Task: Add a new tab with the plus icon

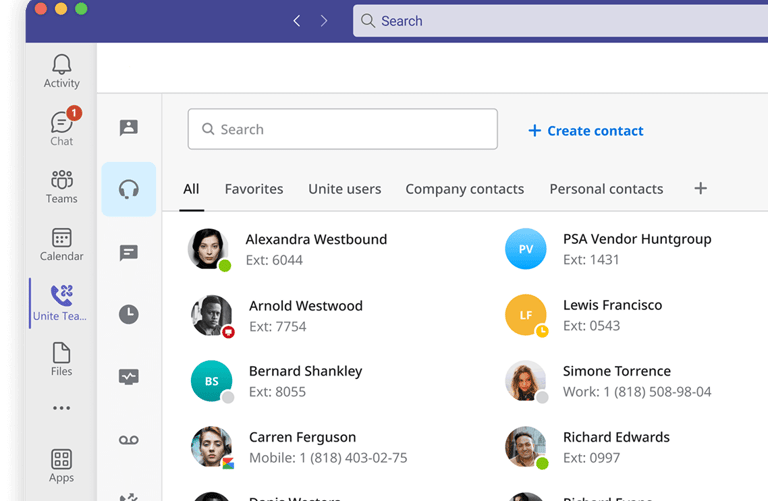Action: pyautogui.click(x=700, y=188)
